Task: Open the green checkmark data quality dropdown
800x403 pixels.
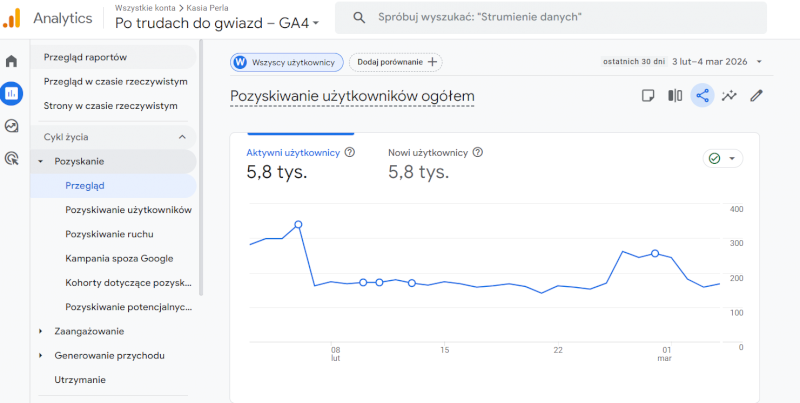Action: point(722,158)
